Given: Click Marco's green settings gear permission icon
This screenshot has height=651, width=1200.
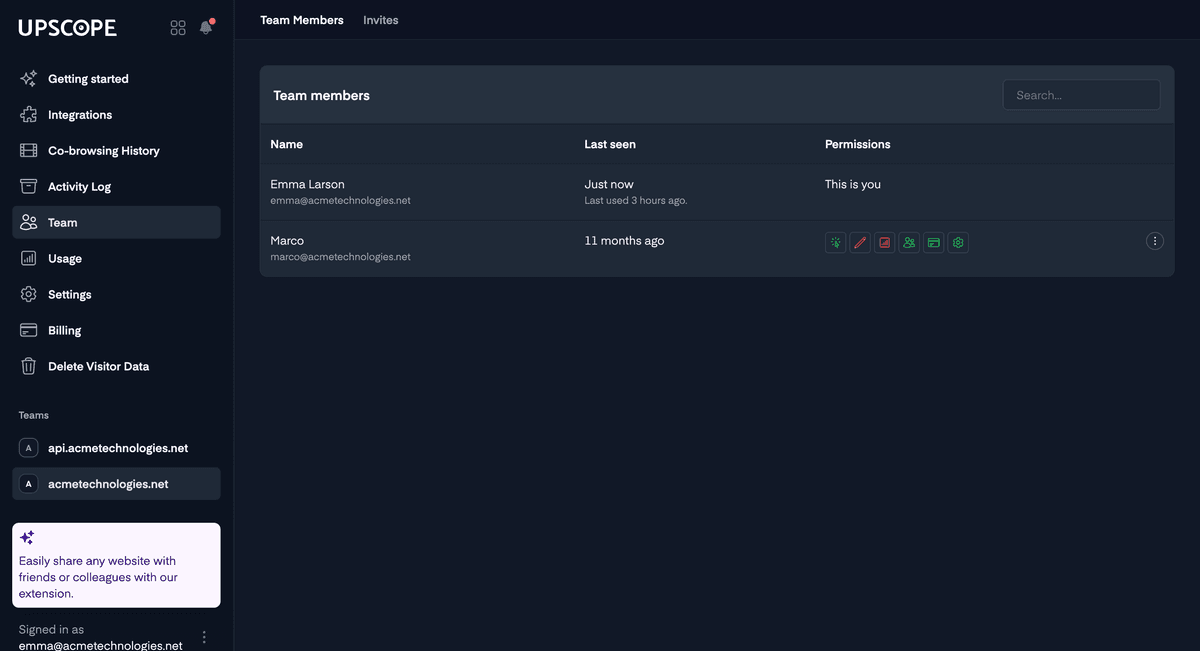Looking at the screenshot, I should tap(958, 242).
